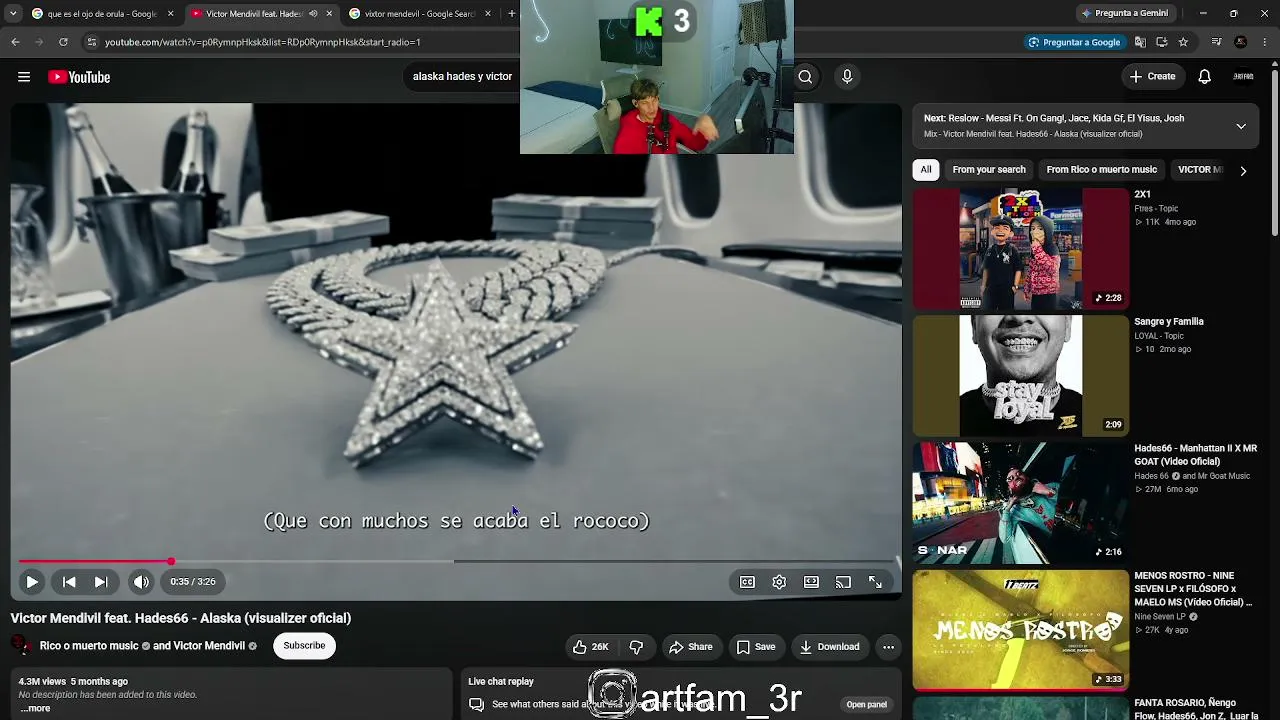Open the Rico o muerto music channel link
The height and width of the screenshot is (720, 1280).
pyautogui.click(x=89, y=646)
